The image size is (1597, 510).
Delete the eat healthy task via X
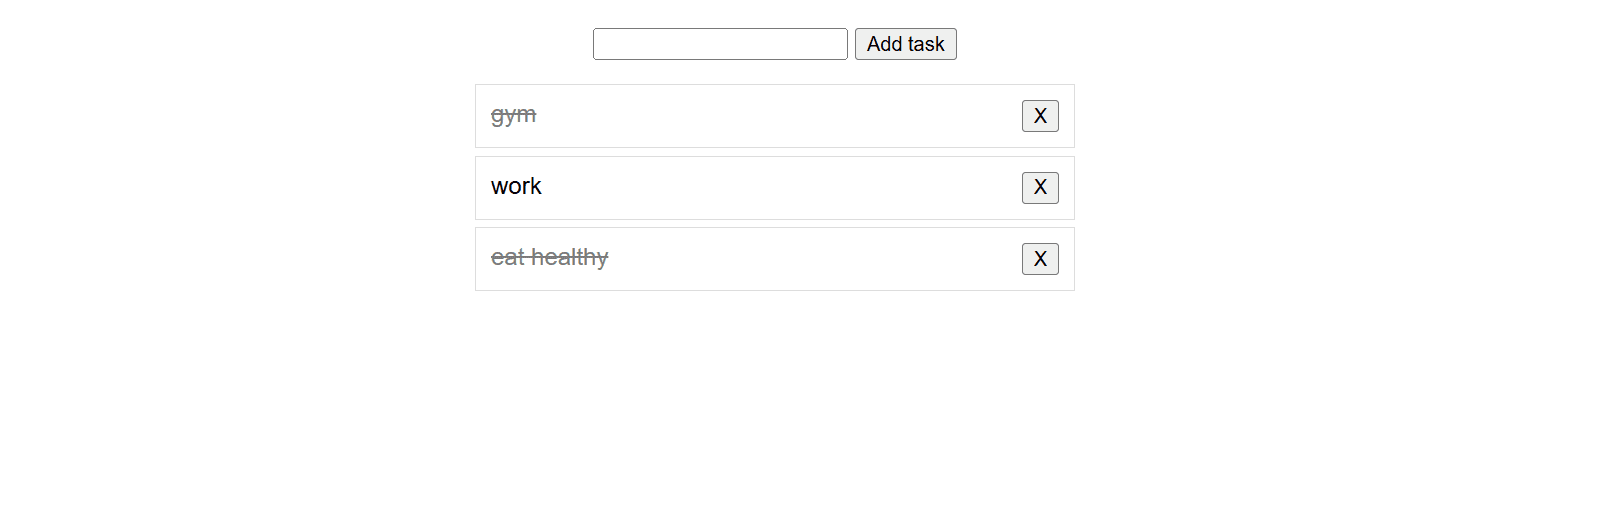[x=1040, y=259]
